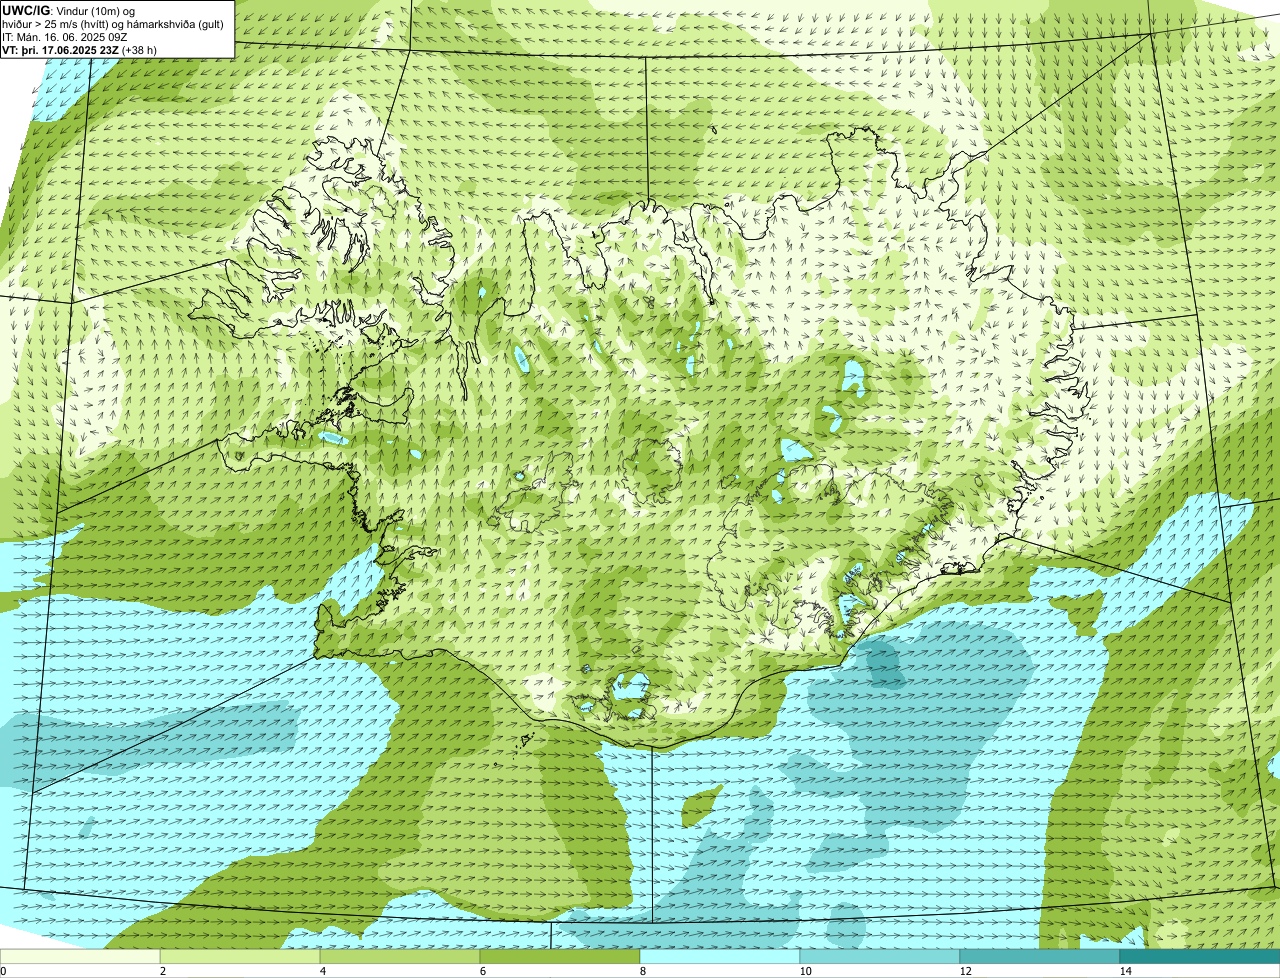Screen dimensions: 1280x978
Task: Click the legend scale label "10"
Action: 804,971
